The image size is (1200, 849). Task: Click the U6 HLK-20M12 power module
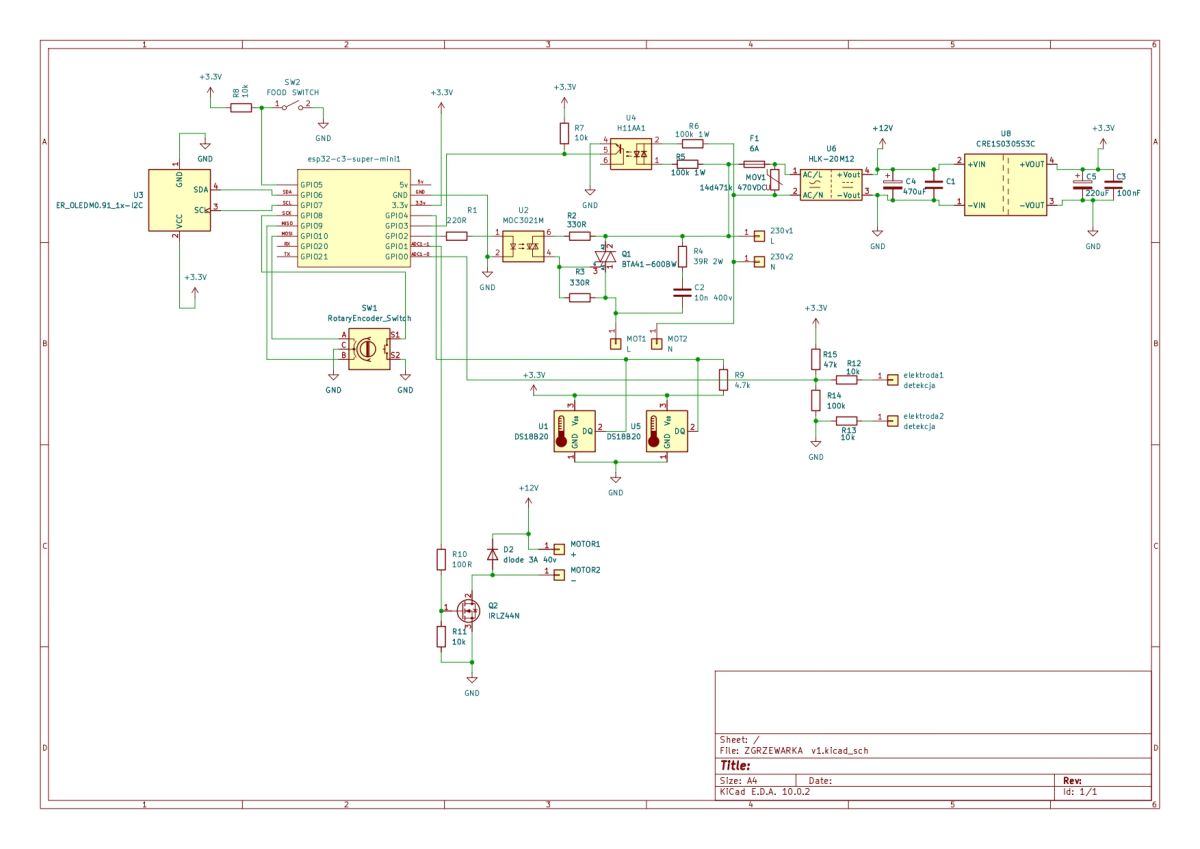pyautogui.click(x=831, y=185)
